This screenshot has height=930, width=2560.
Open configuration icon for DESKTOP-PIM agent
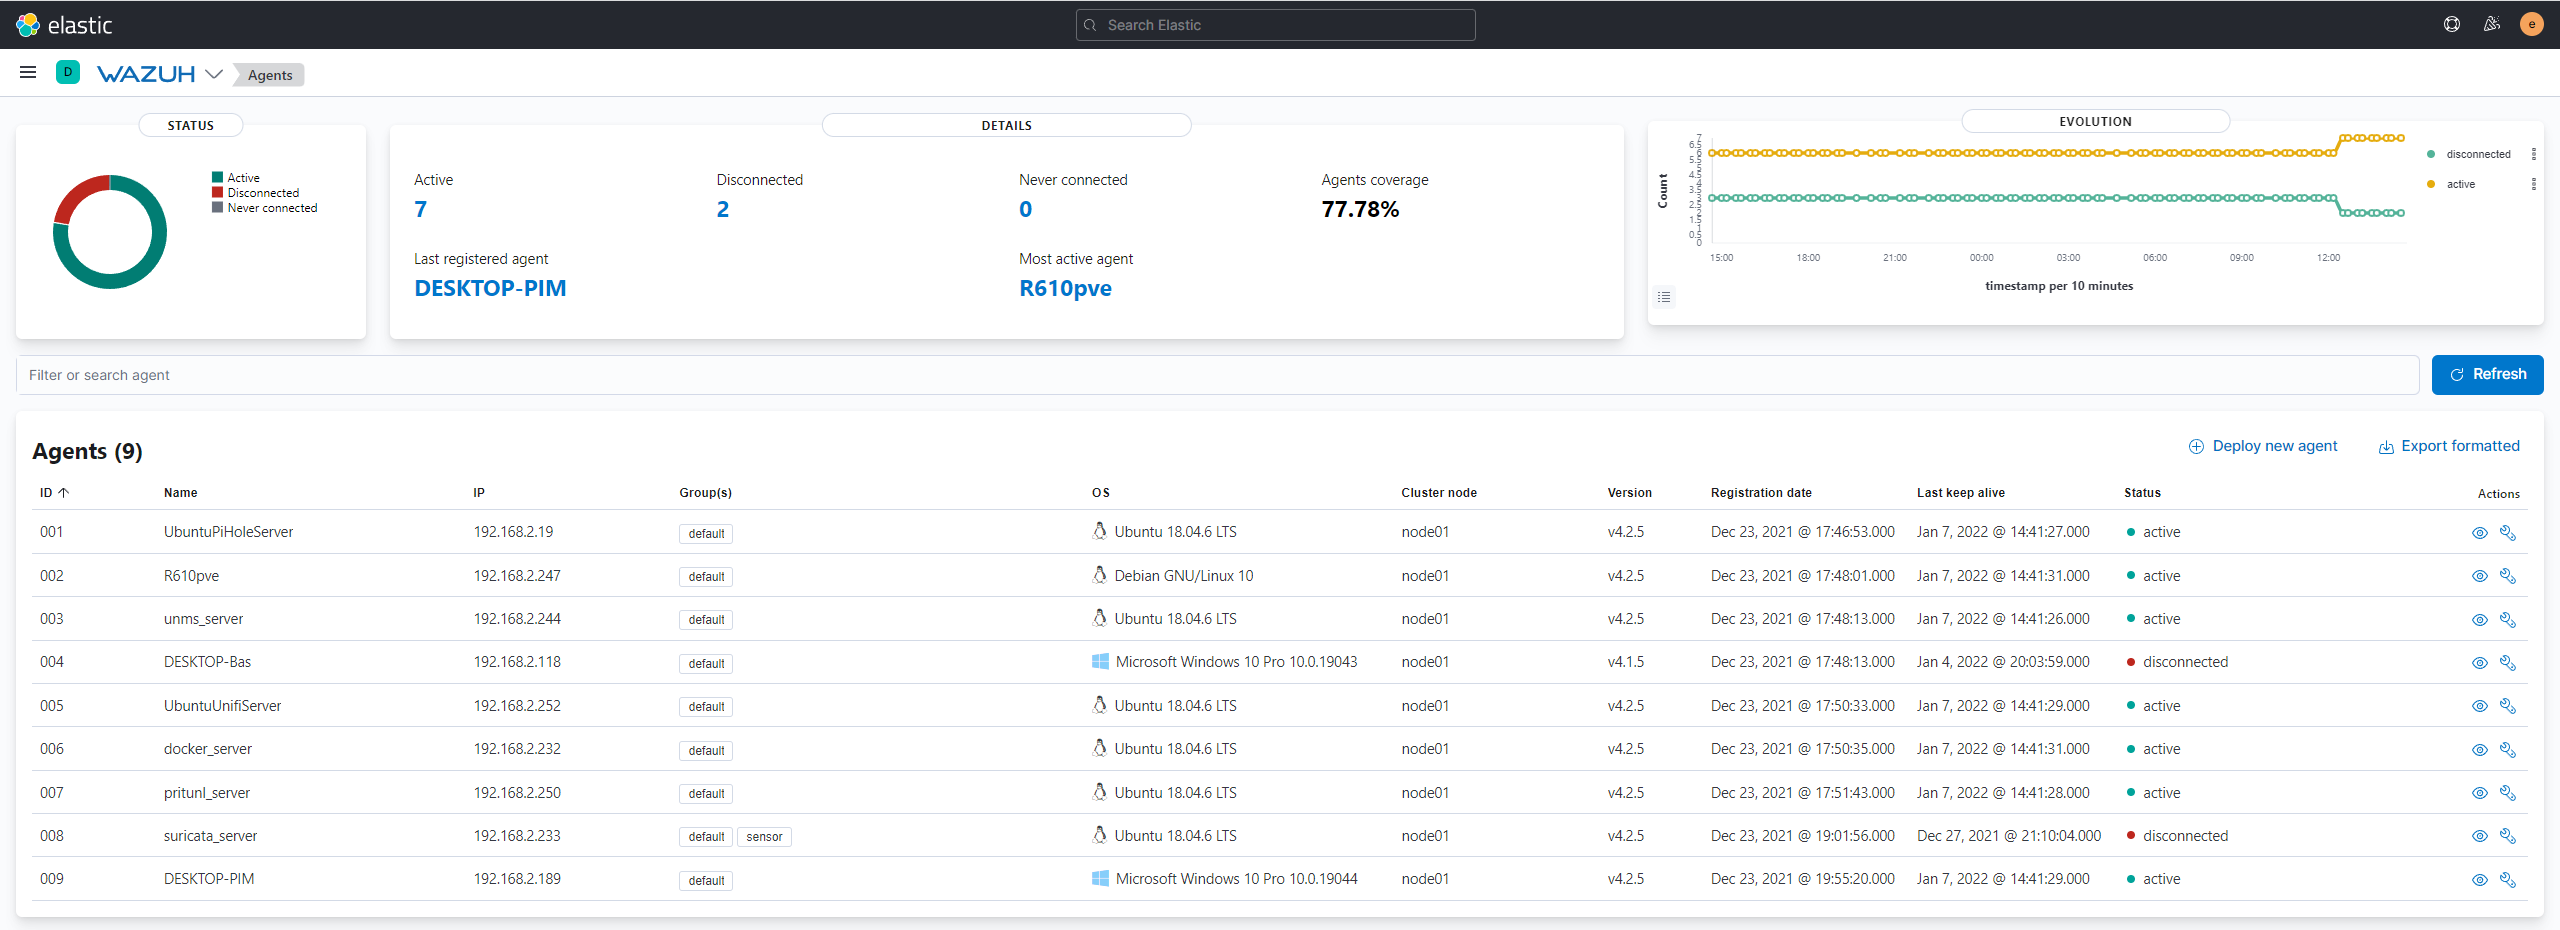click(x=2507, y=880)
